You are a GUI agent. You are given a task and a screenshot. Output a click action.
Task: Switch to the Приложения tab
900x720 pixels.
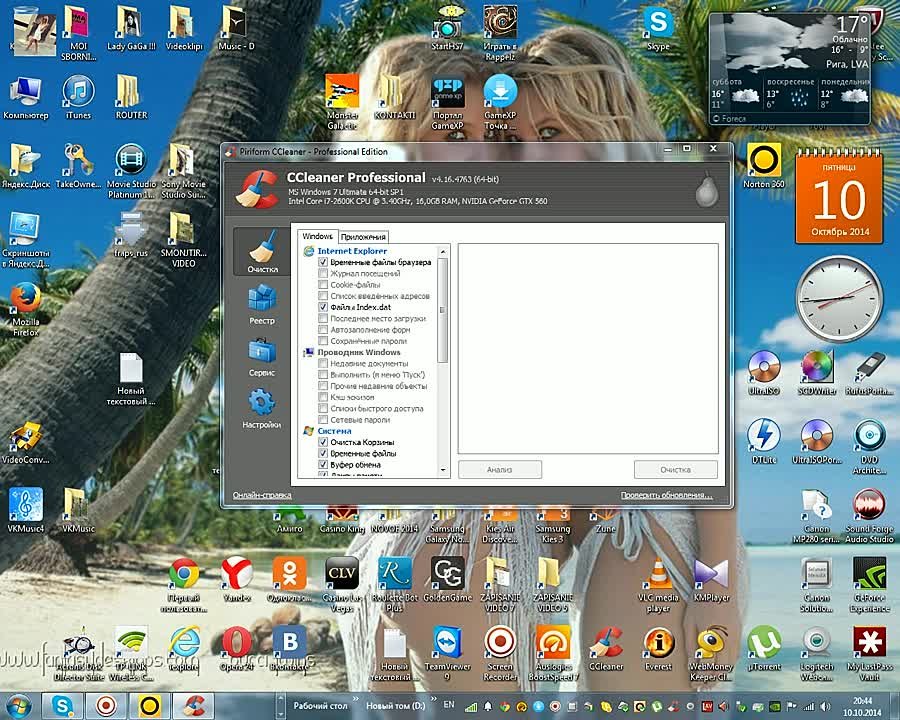tap(363, 236)
